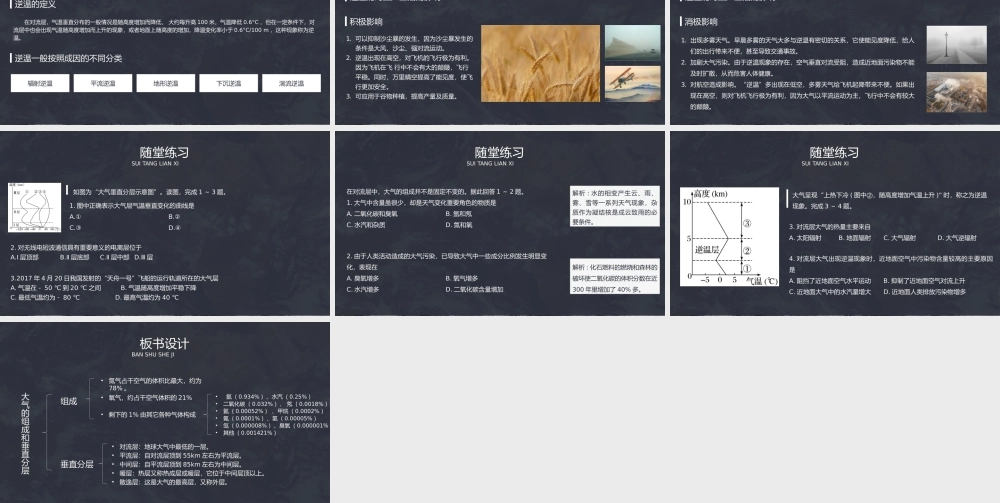Image resolution: width=1000 pixels, height=503 pixels.
Task: Click the 随堂练习 title on the first exercise slide
Action: click(164, 152)
